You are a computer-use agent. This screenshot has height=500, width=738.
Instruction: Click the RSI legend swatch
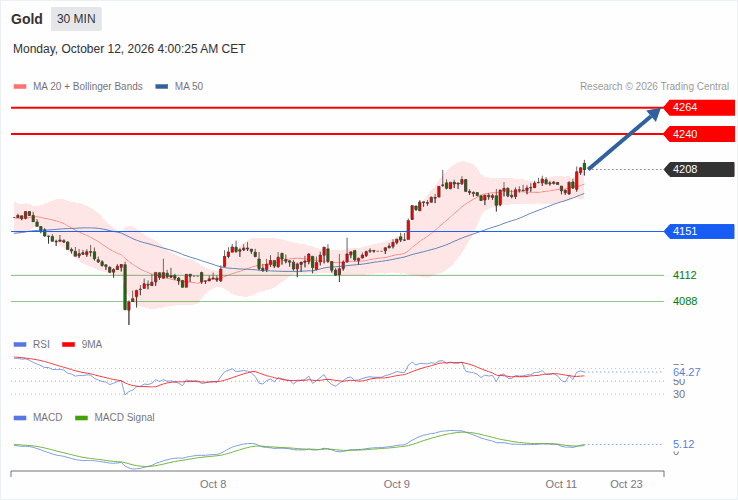point(20,345)
